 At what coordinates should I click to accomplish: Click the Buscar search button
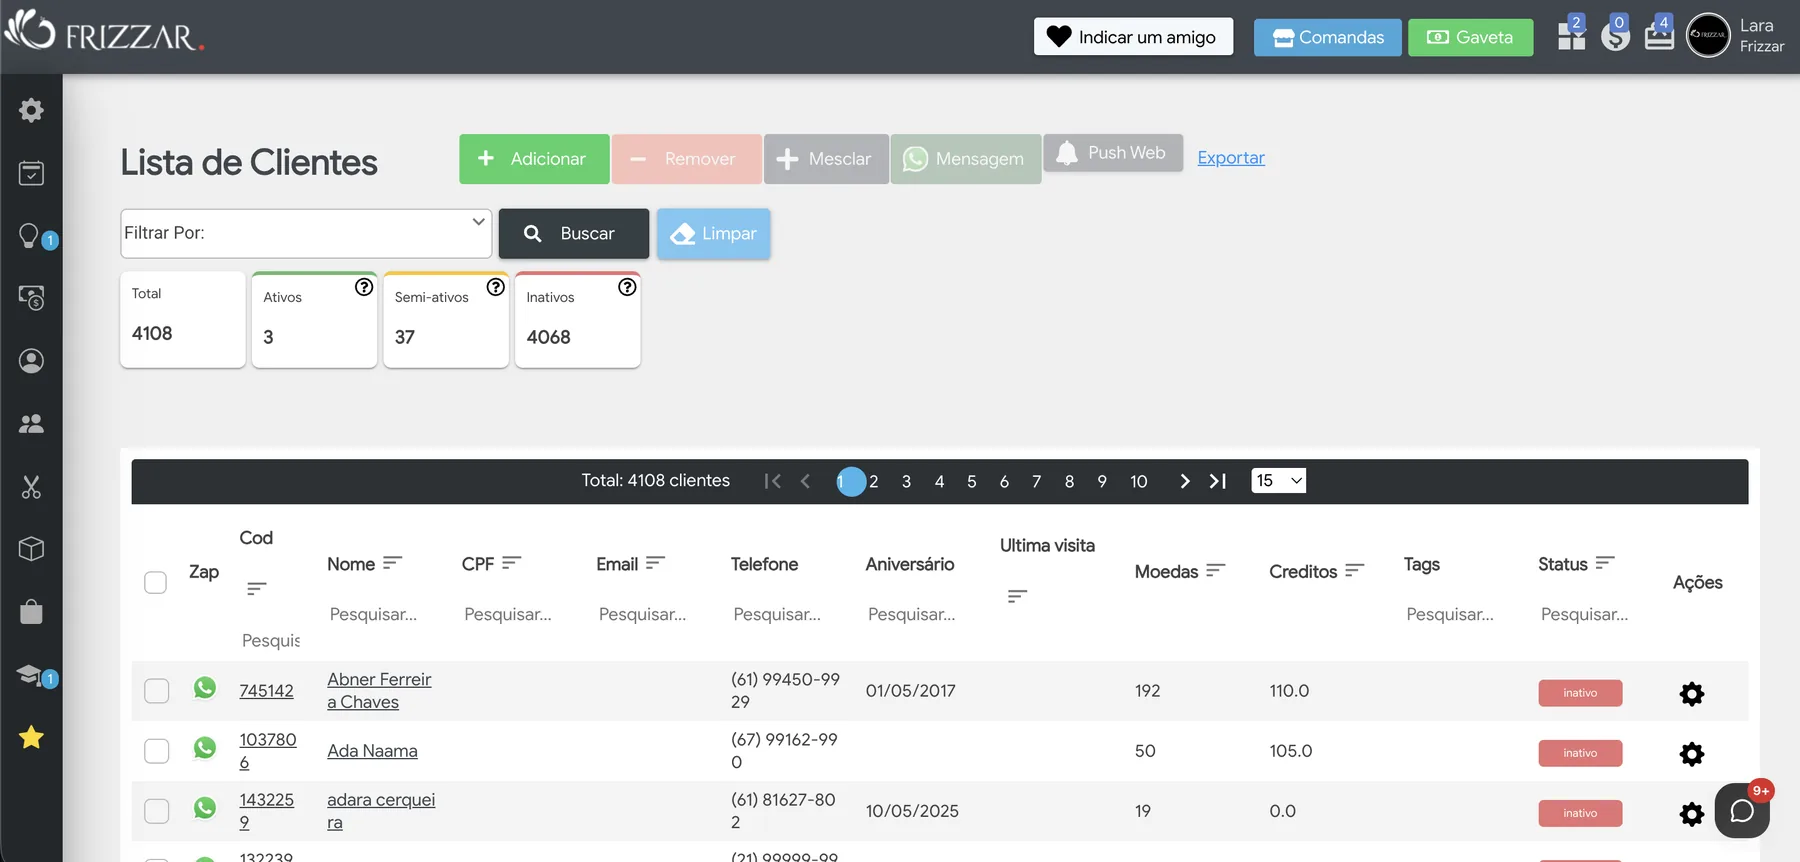574,233
